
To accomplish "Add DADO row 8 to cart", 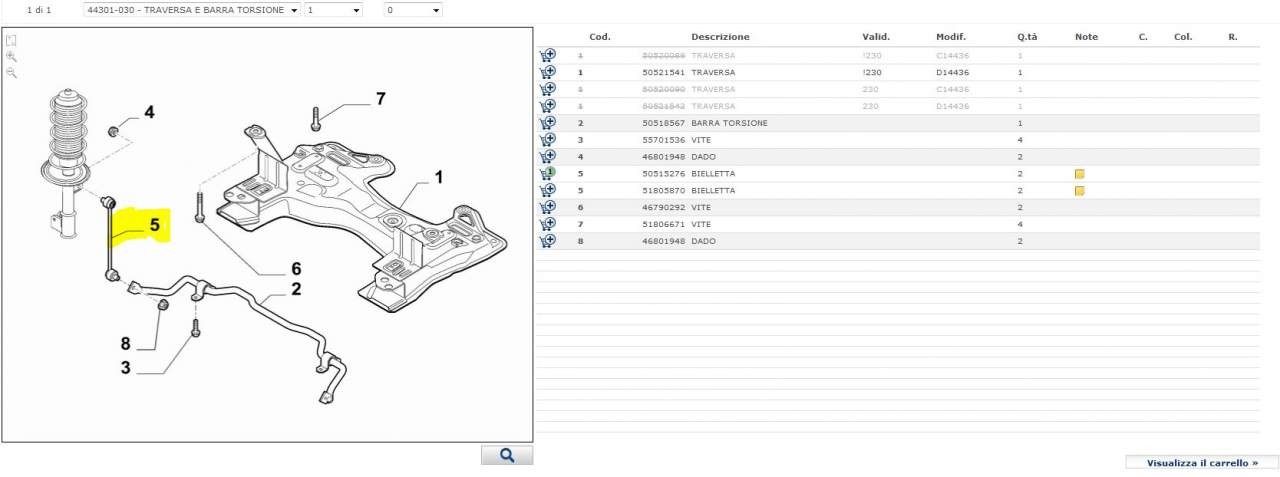I will pos(547,241).
